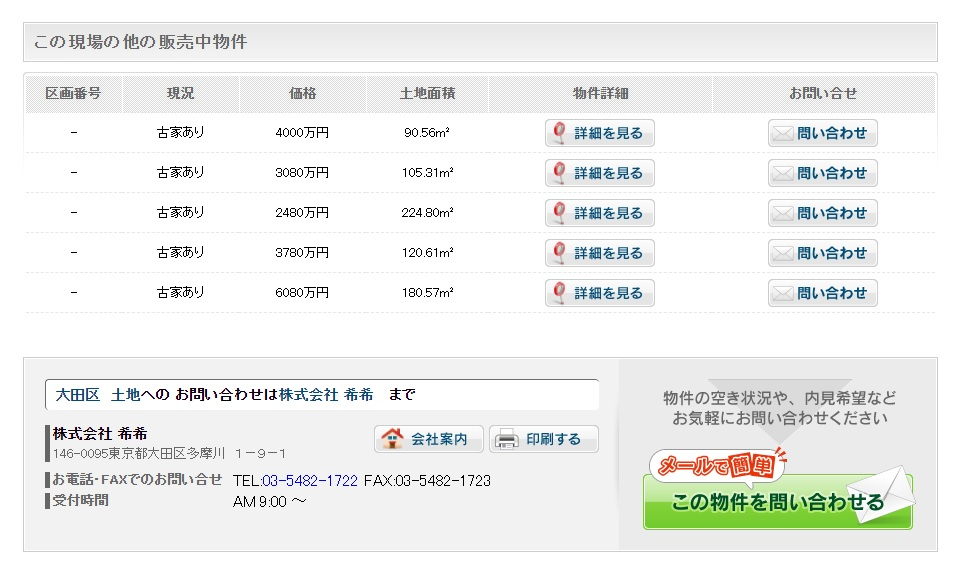The image size is (960, 568).
Task: View details for the 3080万円 property
Action: pyautogui.click(x=600, y=173)
